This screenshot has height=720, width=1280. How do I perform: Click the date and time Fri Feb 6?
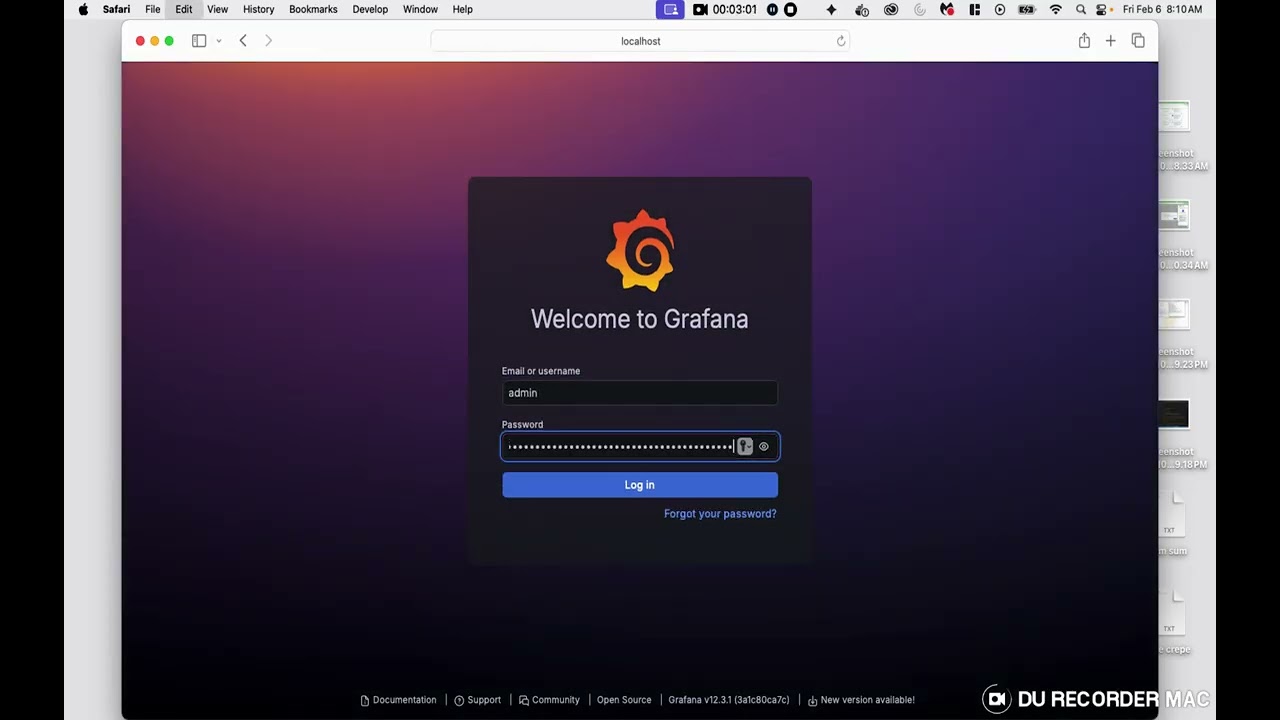1162,9
